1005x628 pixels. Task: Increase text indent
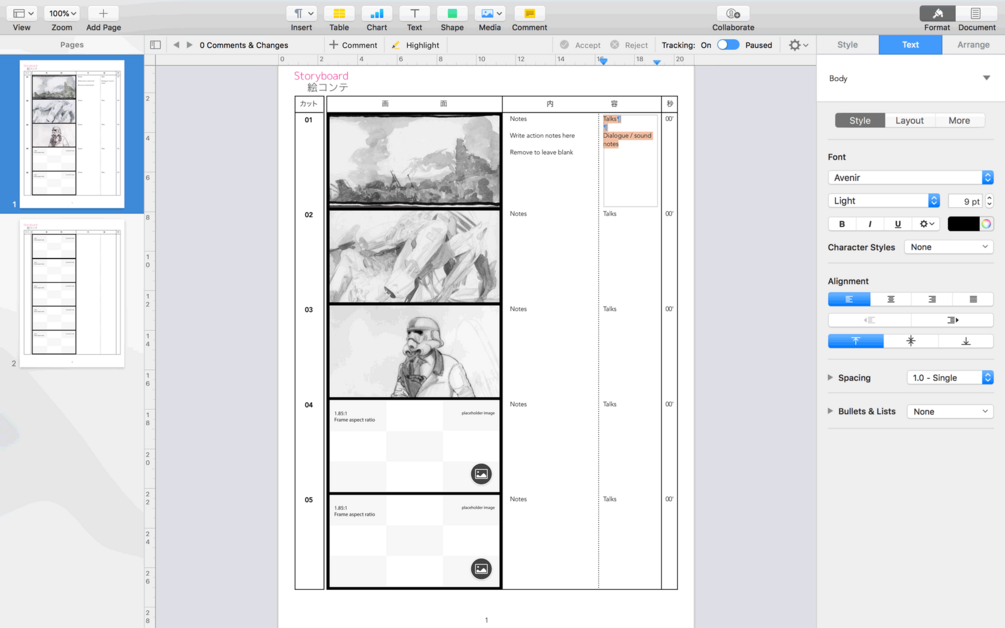[x=952, y=320]
